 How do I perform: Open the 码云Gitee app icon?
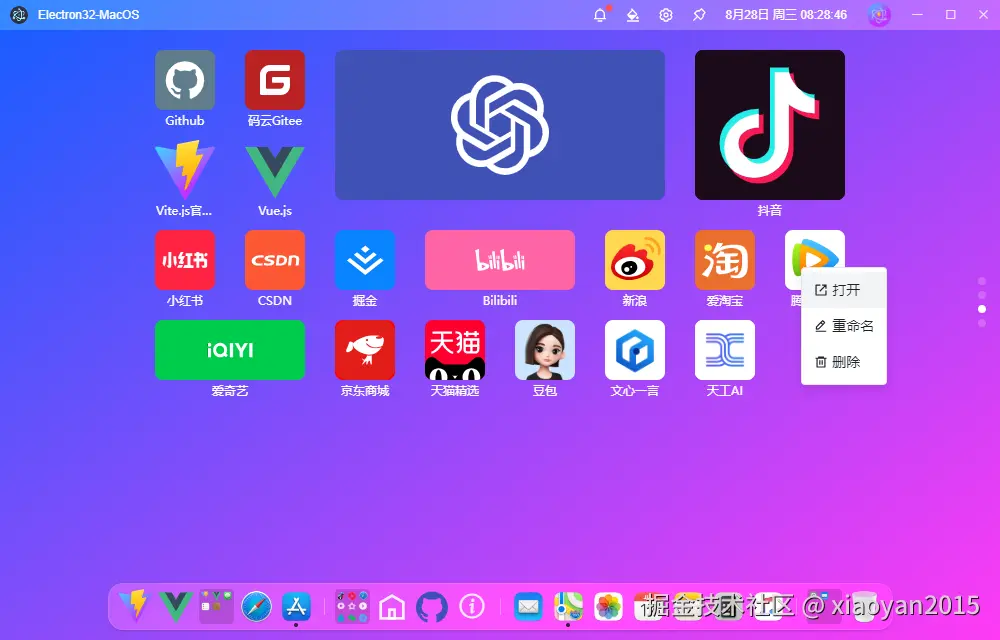tap(275, 80)
